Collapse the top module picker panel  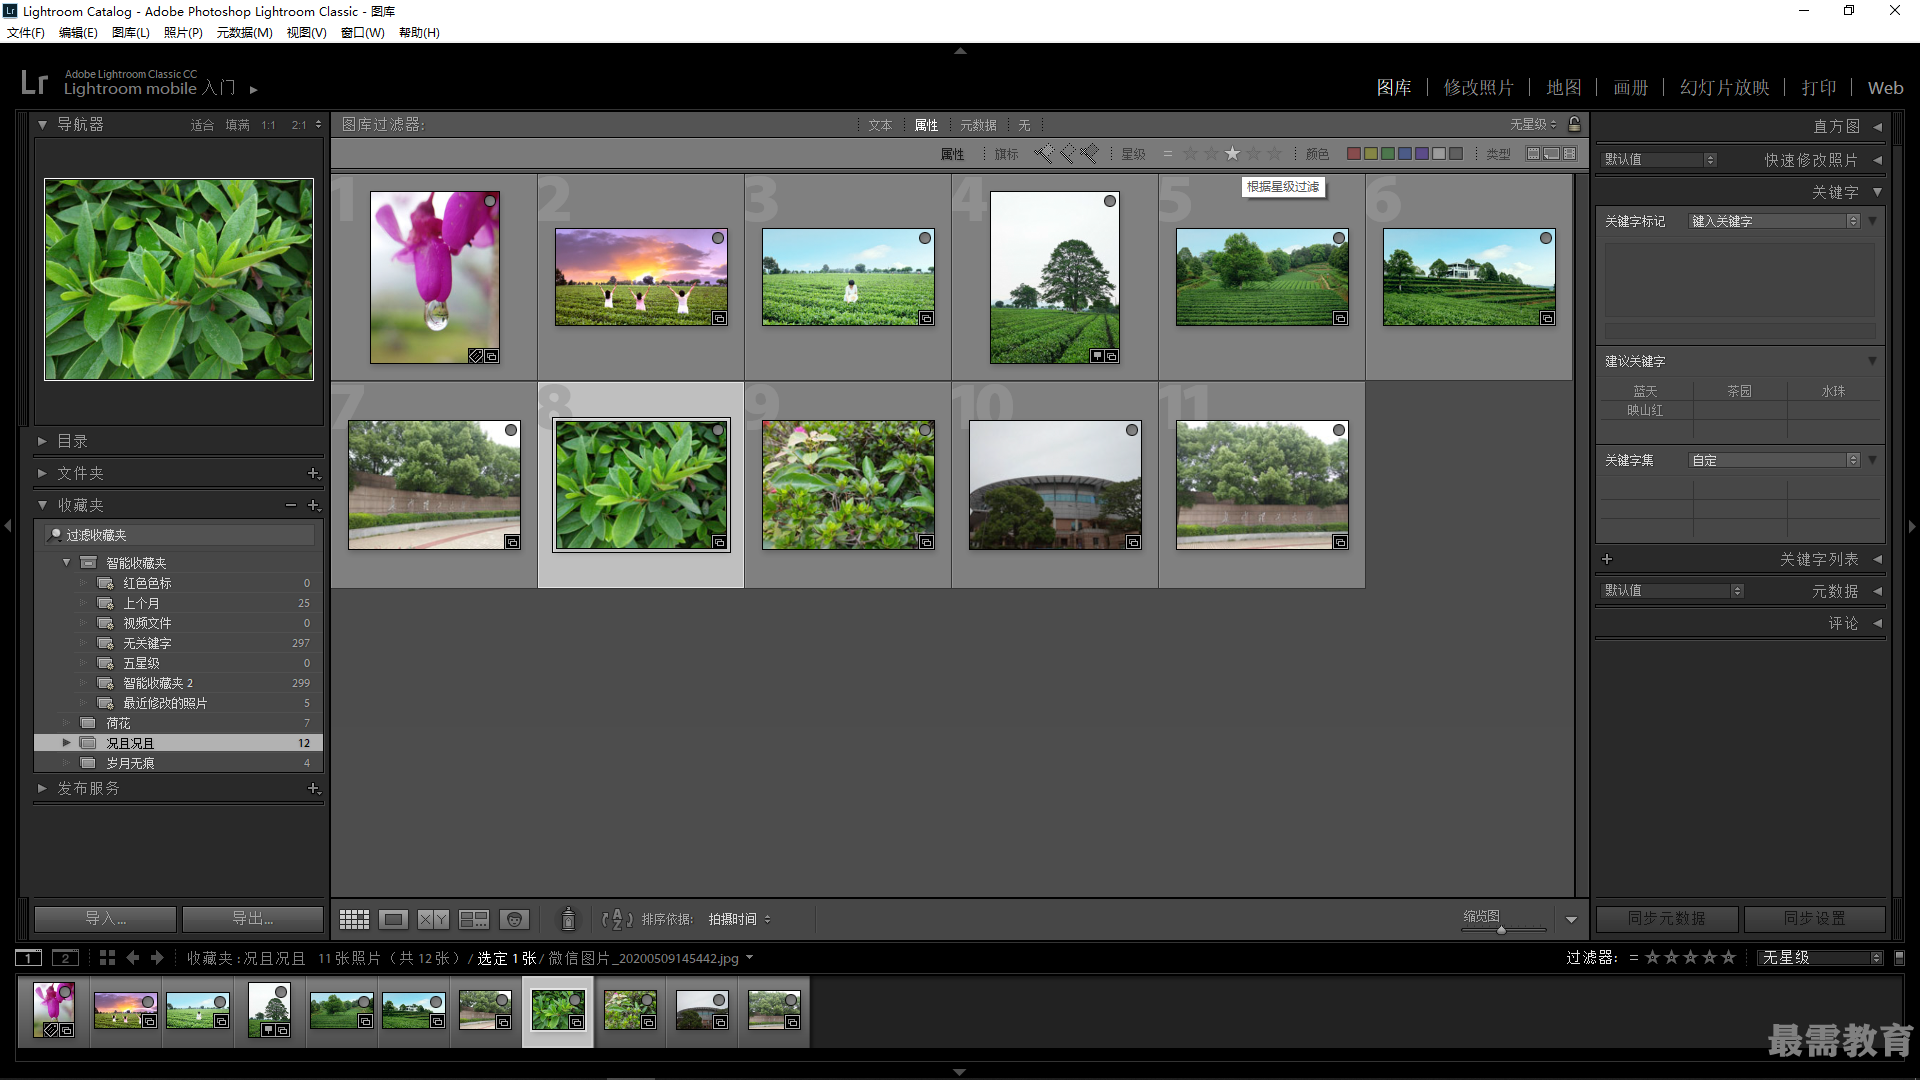(x=960, y=50)
